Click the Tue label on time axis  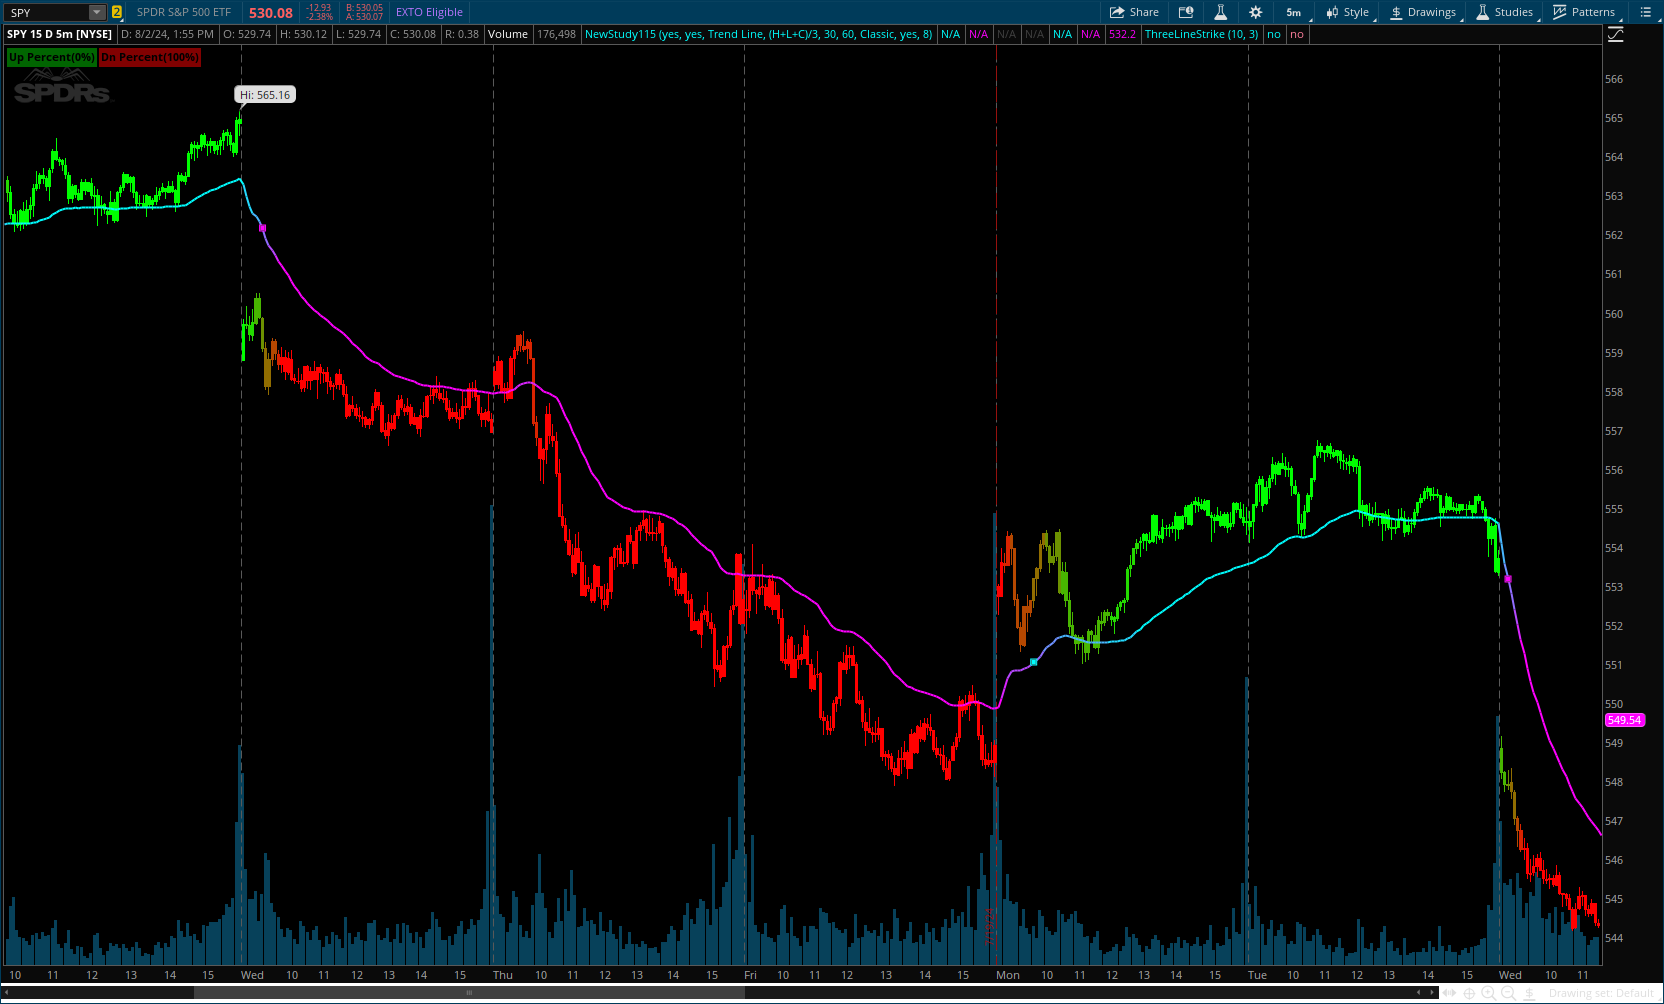click(1257, 976)
